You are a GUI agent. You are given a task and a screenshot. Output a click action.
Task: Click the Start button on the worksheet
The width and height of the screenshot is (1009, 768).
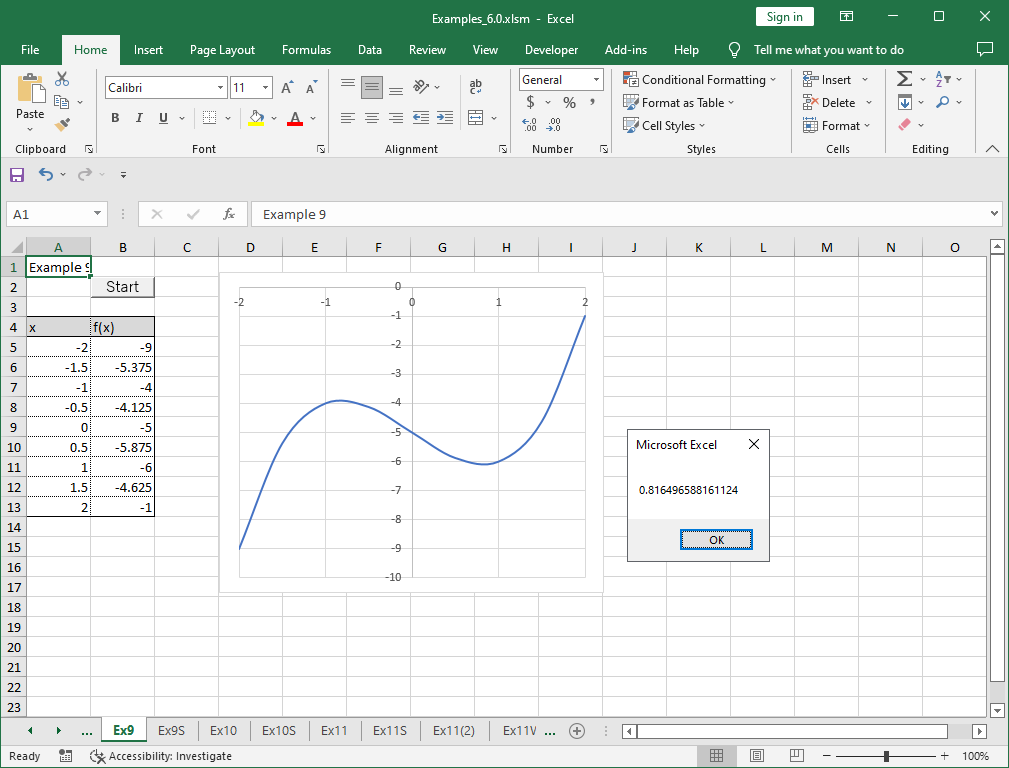[x=122, y=287]
